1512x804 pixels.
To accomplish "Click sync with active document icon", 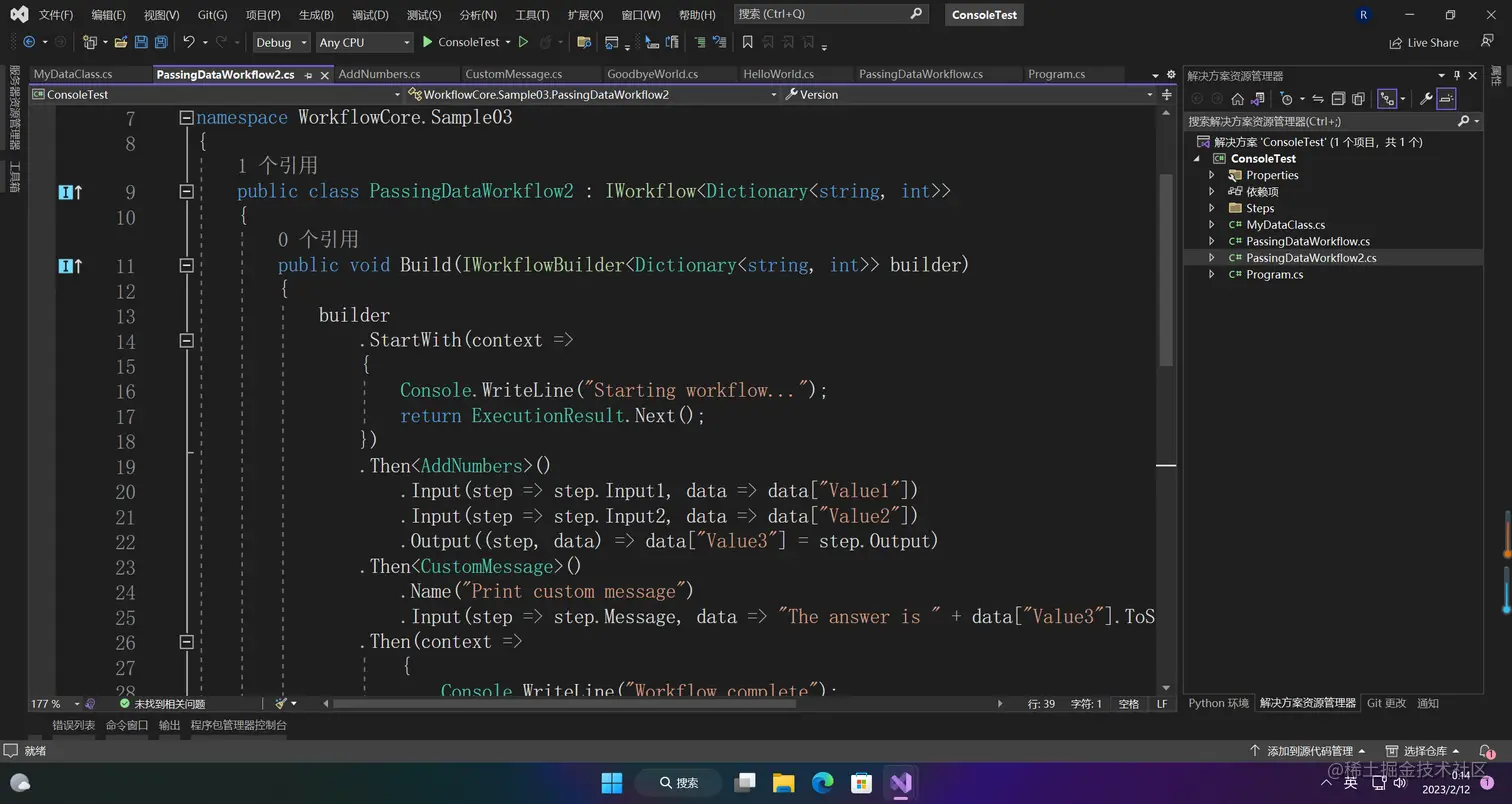I will coord(1318,98).
